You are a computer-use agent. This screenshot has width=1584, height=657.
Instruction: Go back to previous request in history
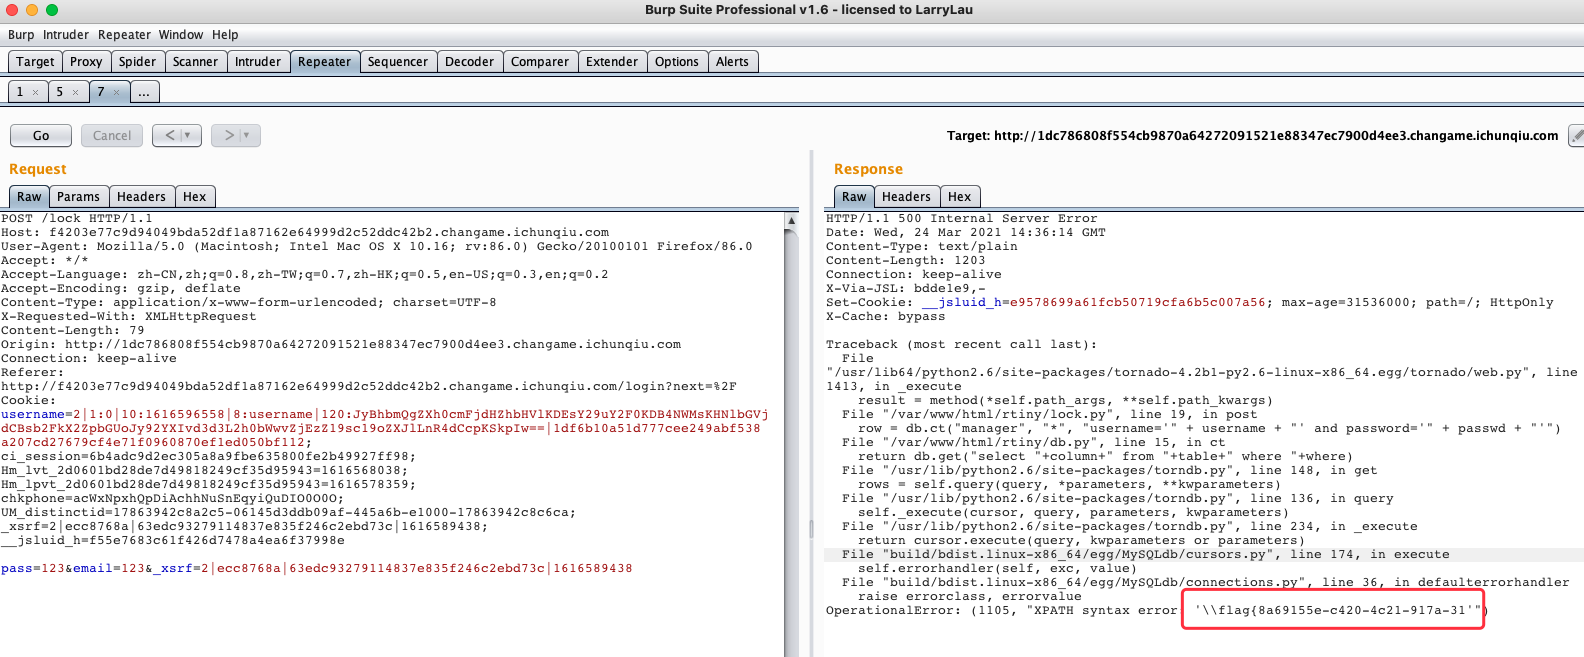[170, 135]
